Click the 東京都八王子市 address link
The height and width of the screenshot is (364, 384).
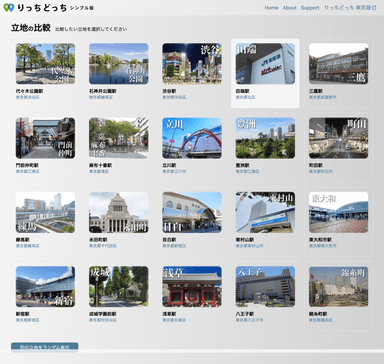249,320
